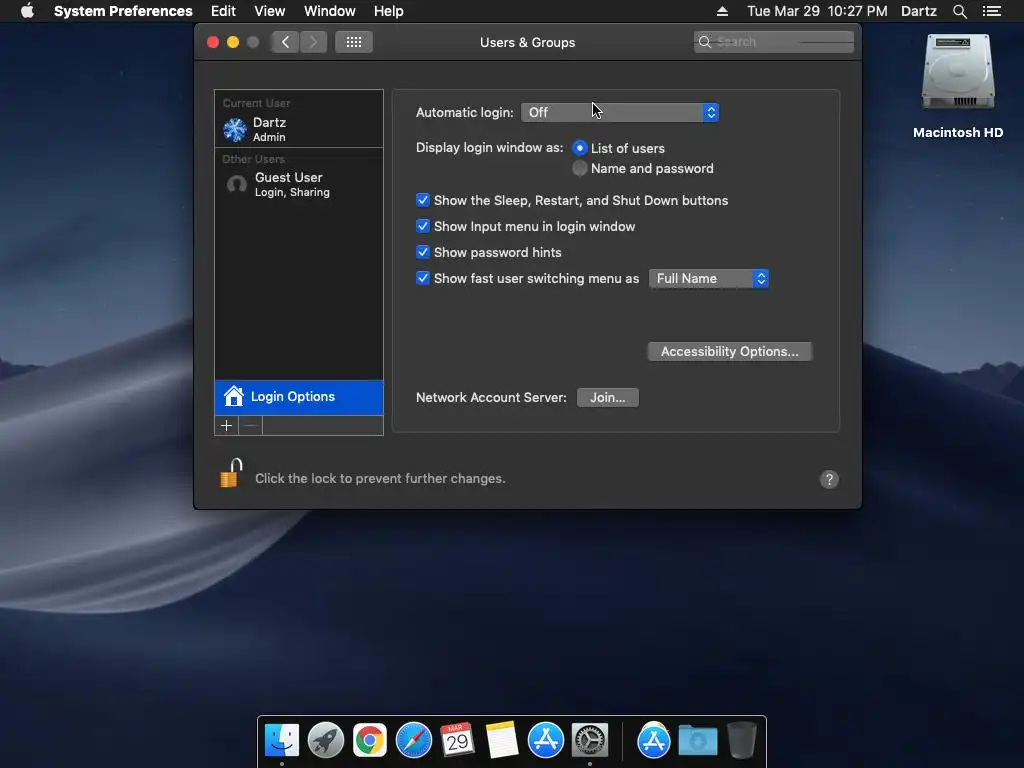Click the Search field in the toolbar
The height and width of the screenshot is (768, 1024).
point(774,42)
